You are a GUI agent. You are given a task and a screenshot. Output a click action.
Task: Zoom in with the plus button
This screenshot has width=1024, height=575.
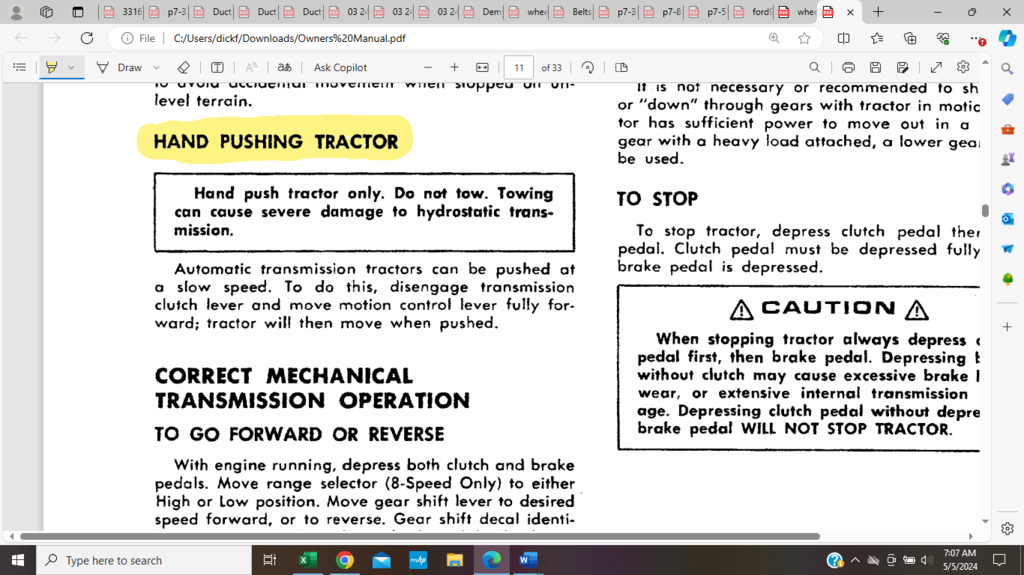(454, 67)
